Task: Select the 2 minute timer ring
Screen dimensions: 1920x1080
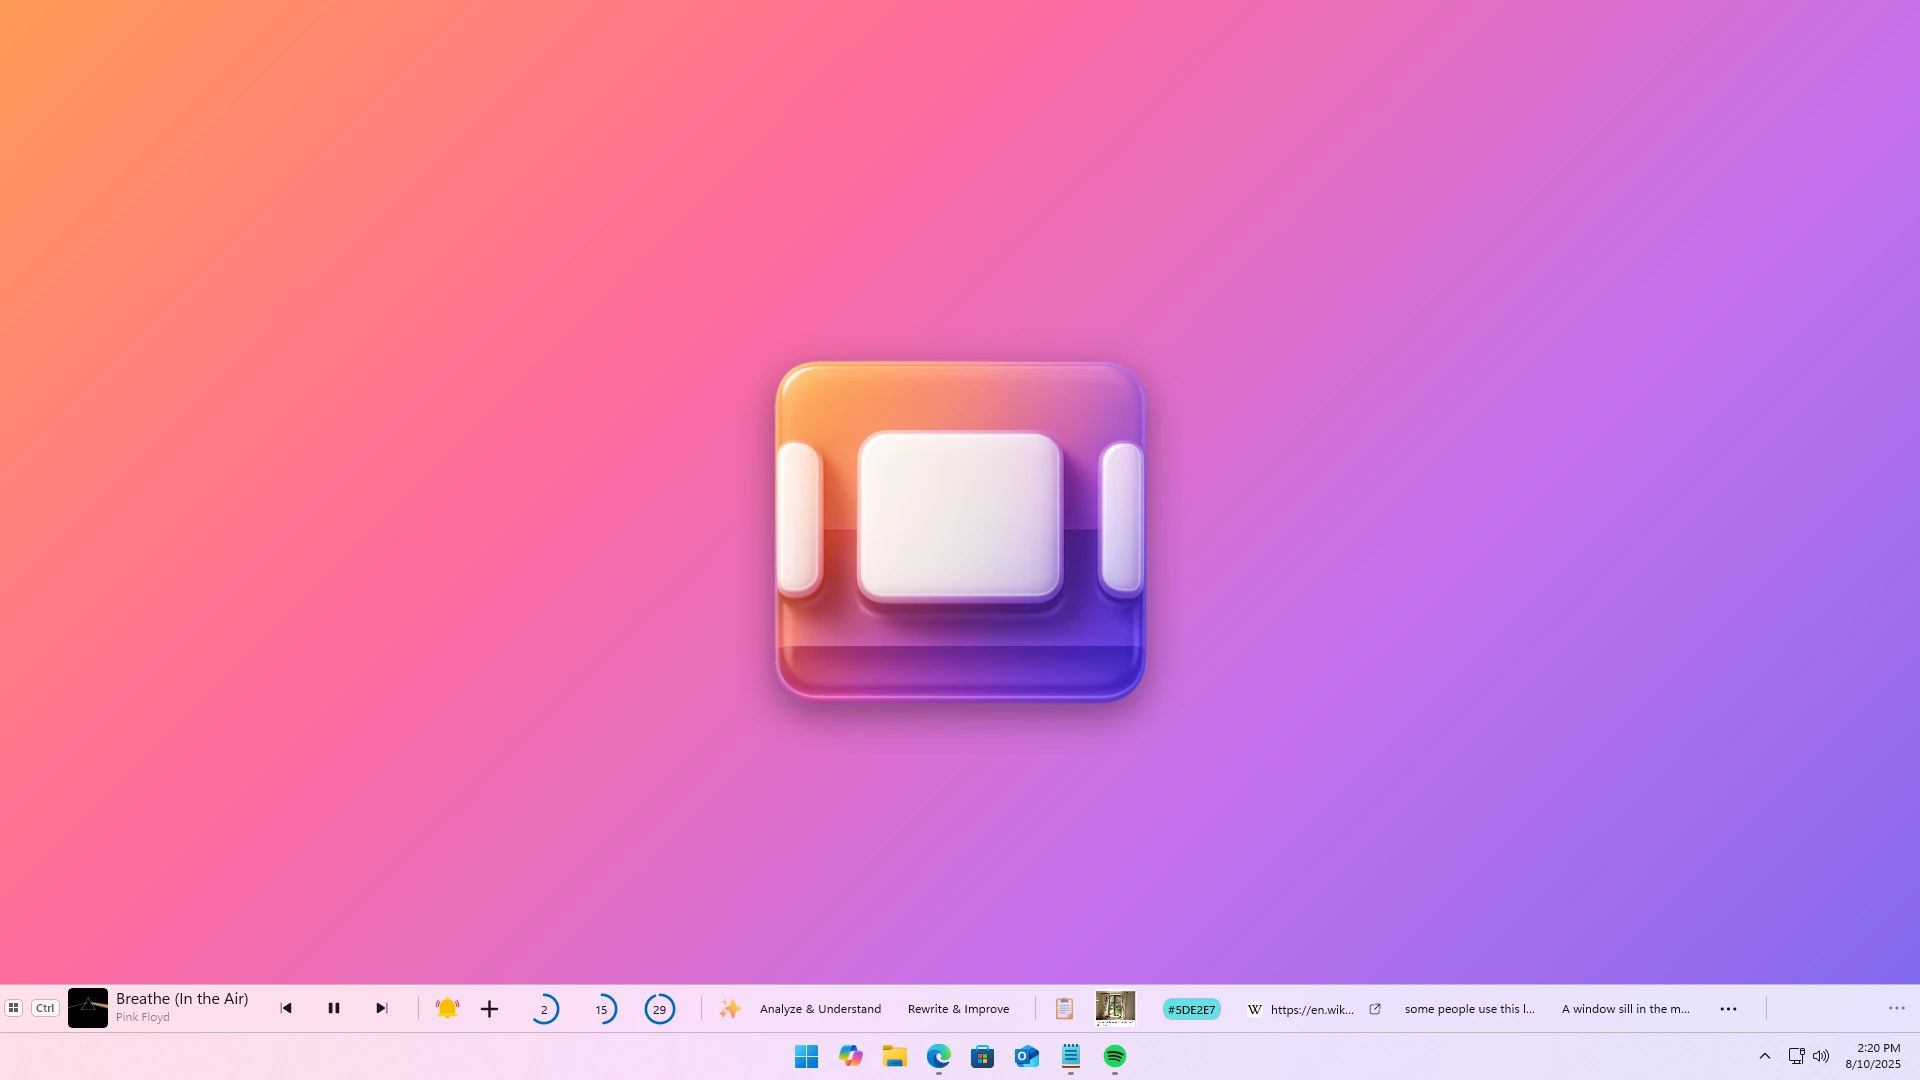Action: [x=544, y=1009]
